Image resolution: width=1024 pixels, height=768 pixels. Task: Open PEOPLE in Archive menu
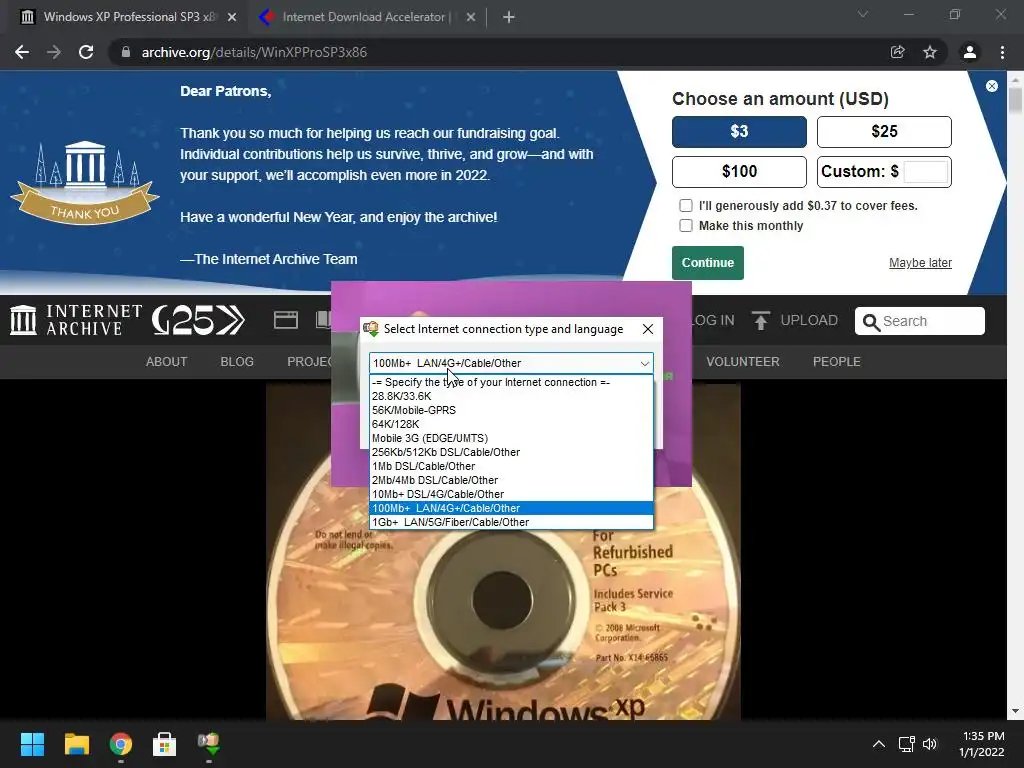tap(837, 362)
